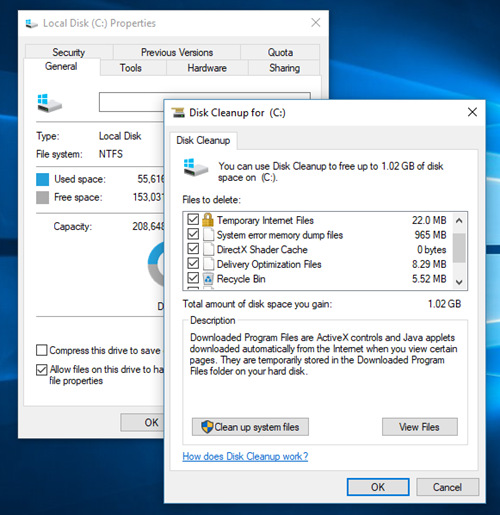The image size is (500, 515).
Task: Confirm Disk Cleanup with OK button
Action: coord(378,487)
